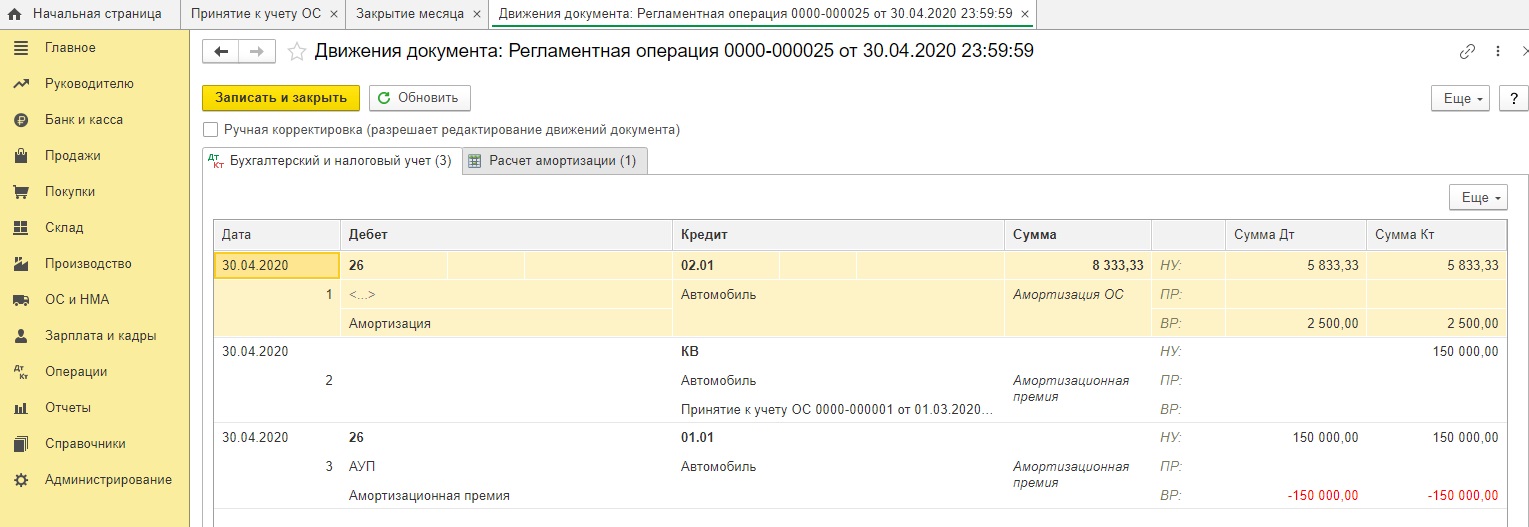The width and height of the screenshot is (1529, 527).
Task: Click the Обновить button
Action: [x=420, y=98]
